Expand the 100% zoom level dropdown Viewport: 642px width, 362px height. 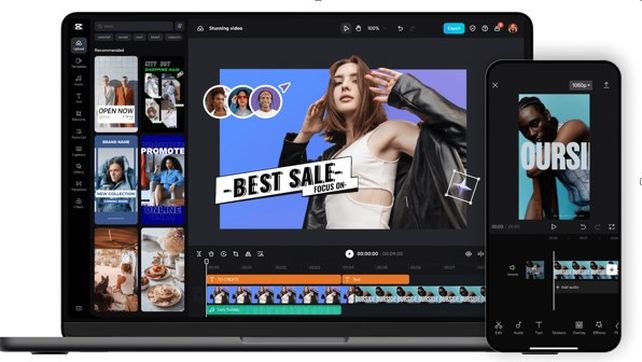376,28
